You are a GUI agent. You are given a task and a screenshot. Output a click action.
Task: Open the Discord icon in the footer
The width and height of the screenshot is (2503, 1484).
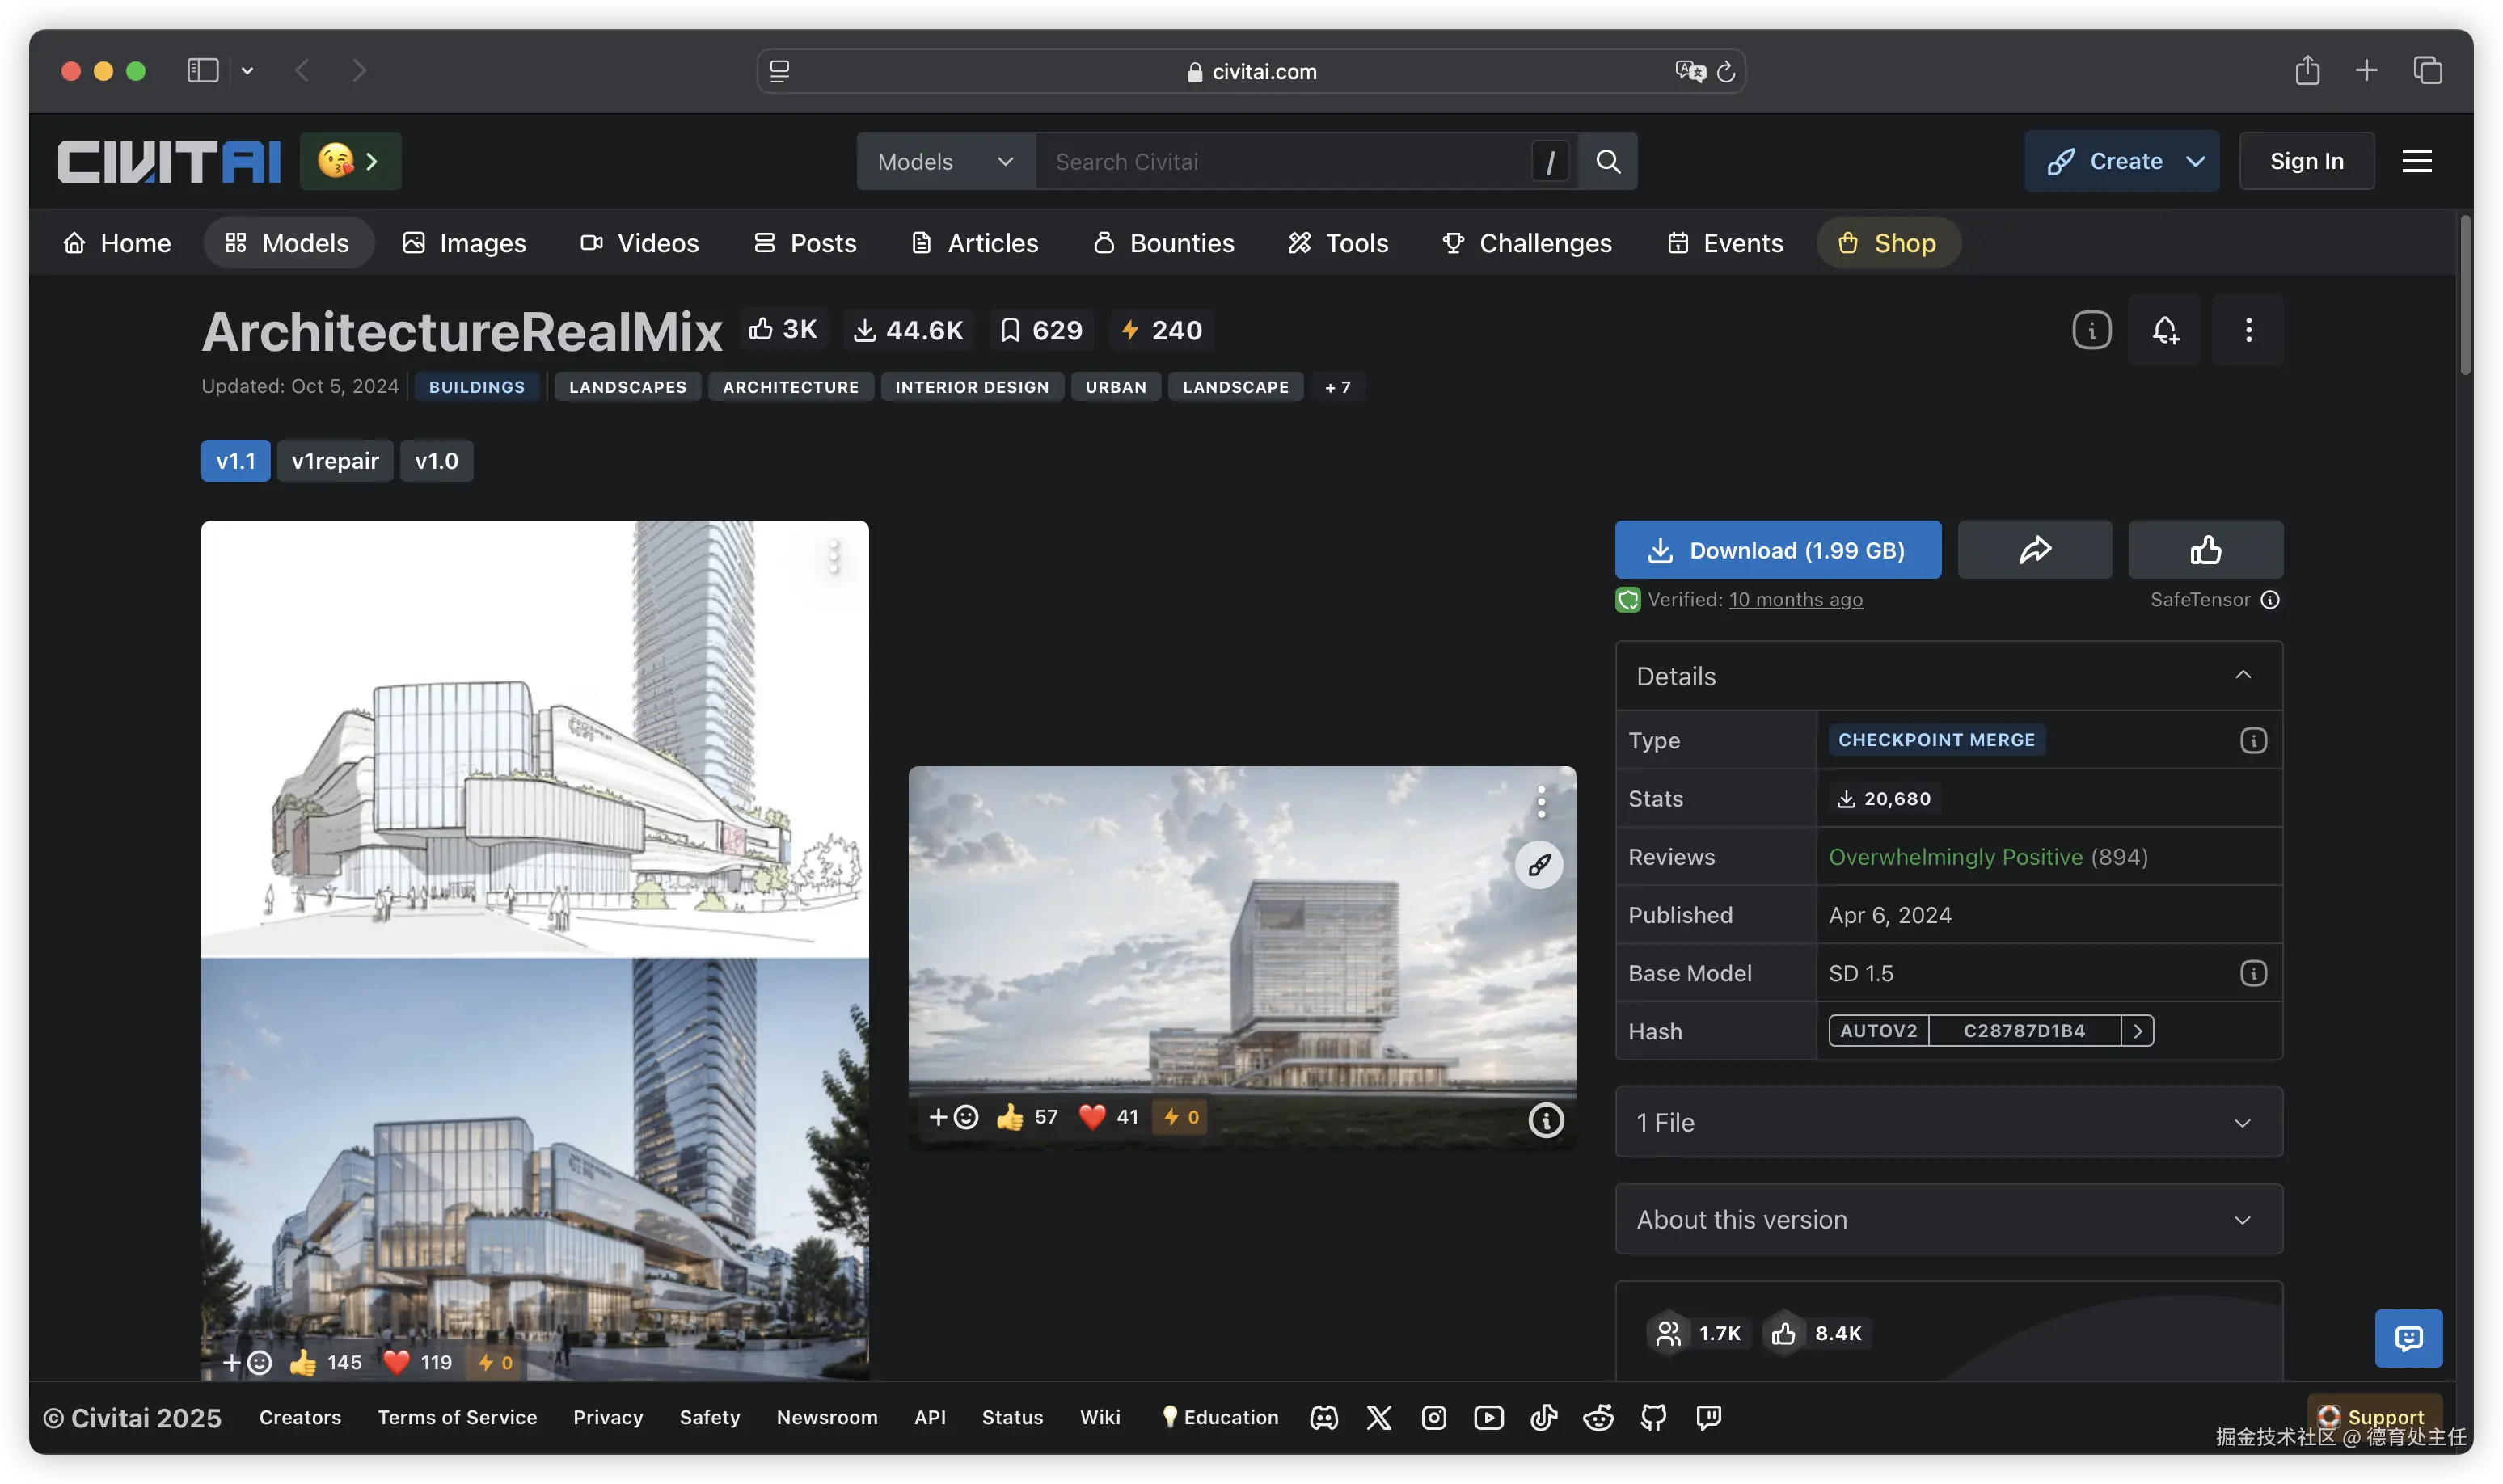click(x=1324, y=1417)
